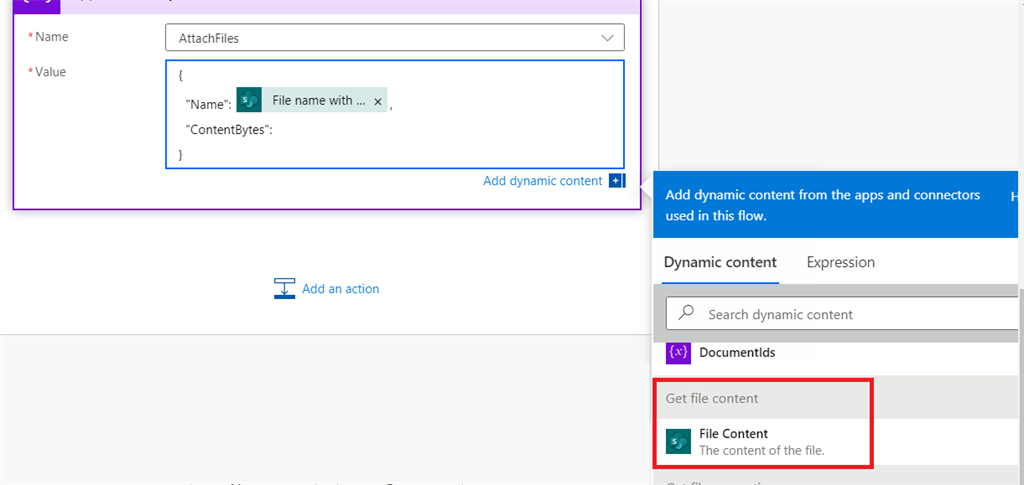Insert the File Content dynamic value
This screenshot has height=485, width=1024.
(760, 441)
